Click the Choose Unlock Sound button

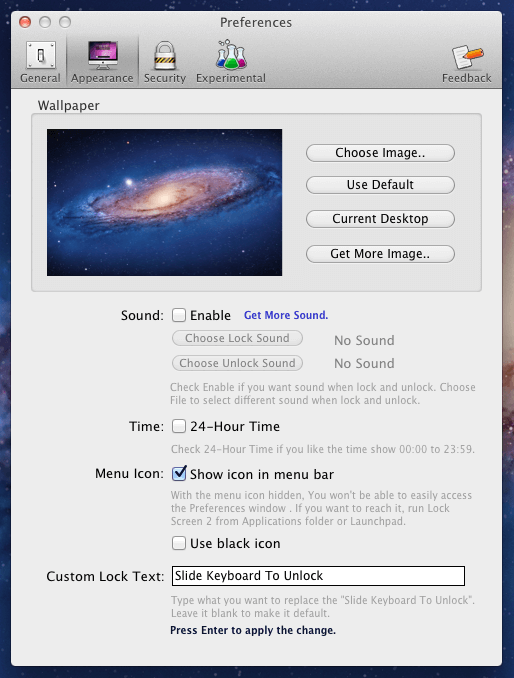pyautogui.click(x=237, y=363)
